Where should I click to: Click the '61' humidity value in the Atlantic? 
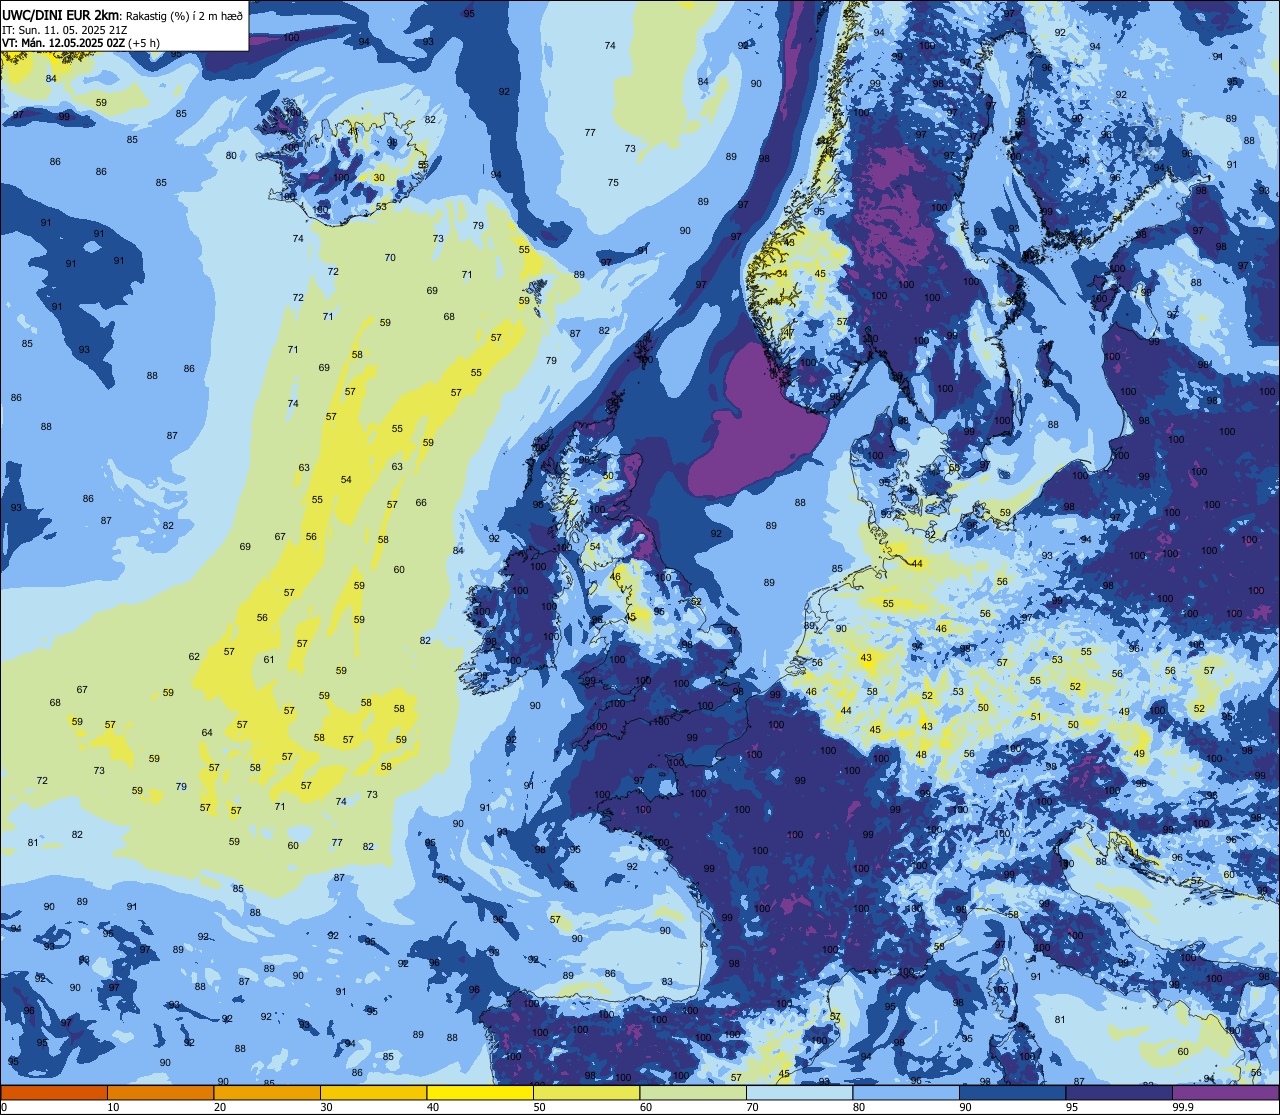[x=269, y=659]
